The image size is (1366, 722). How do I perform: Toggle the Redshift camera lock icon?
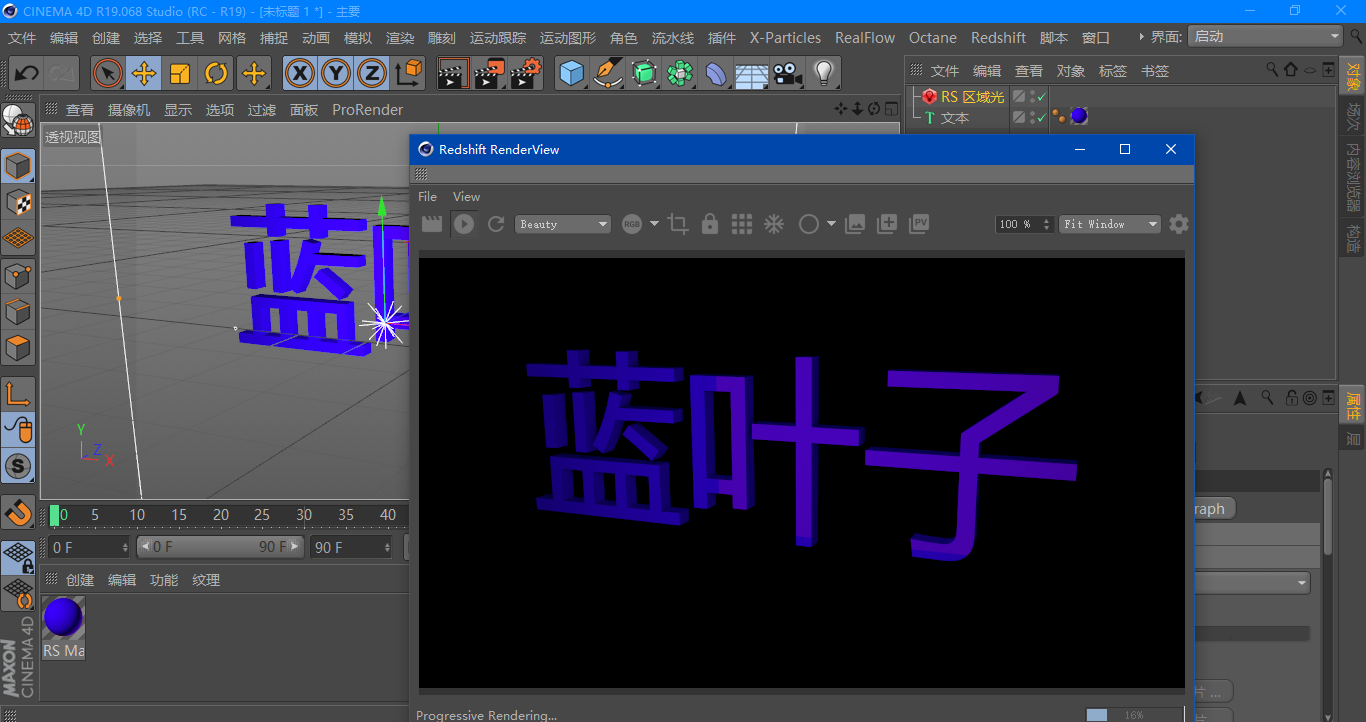pyautogui.click(x=710, y=224)
